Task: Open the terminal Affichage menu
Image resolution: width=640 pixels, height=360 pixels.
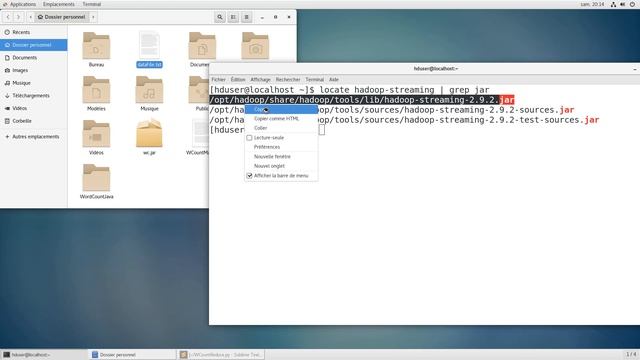Action: click(x=260, y=80)
